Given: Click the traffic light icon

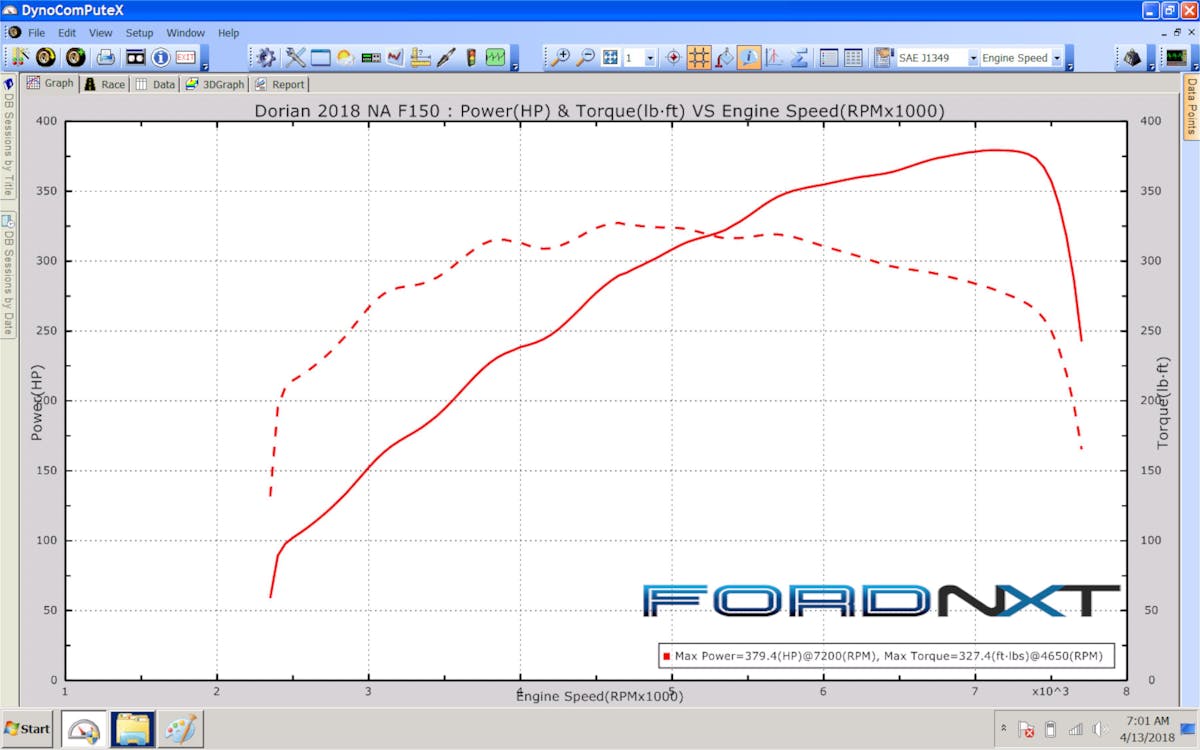Looking at the screenshot, I should click(471, 57).
